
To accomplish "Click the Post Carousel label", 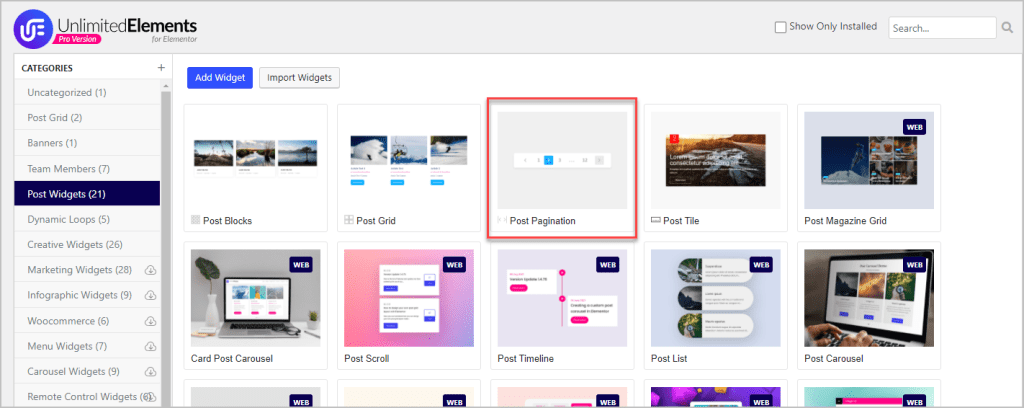I will (834, 358).
